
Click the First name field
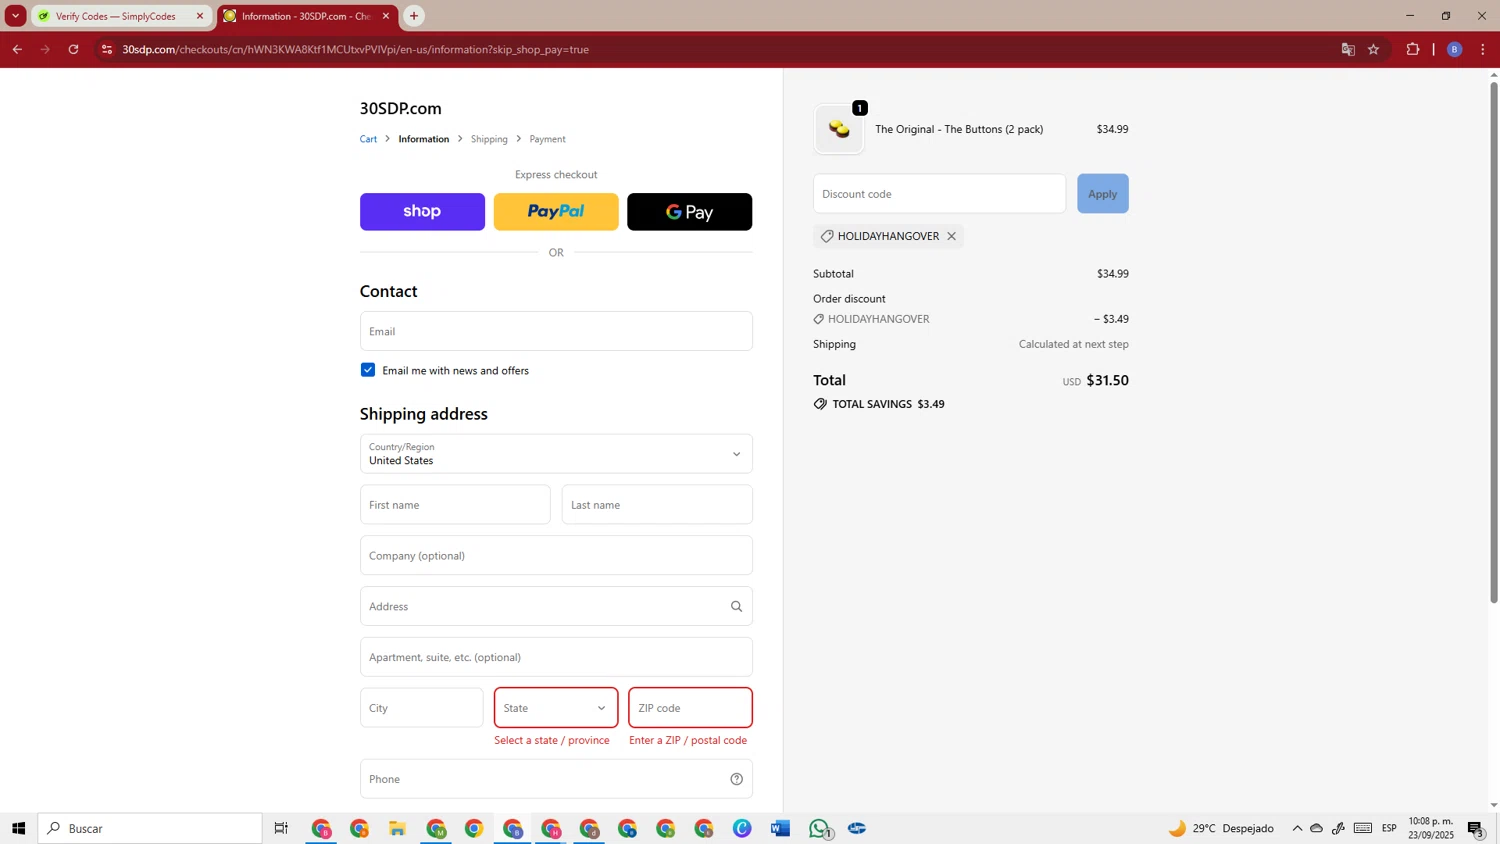point(455,505)
